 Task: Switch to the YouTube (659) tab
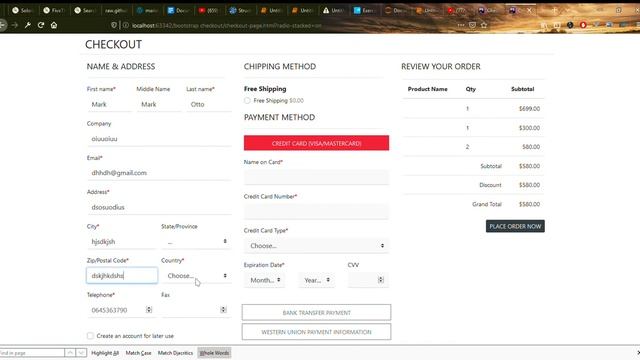coord(209,10)
